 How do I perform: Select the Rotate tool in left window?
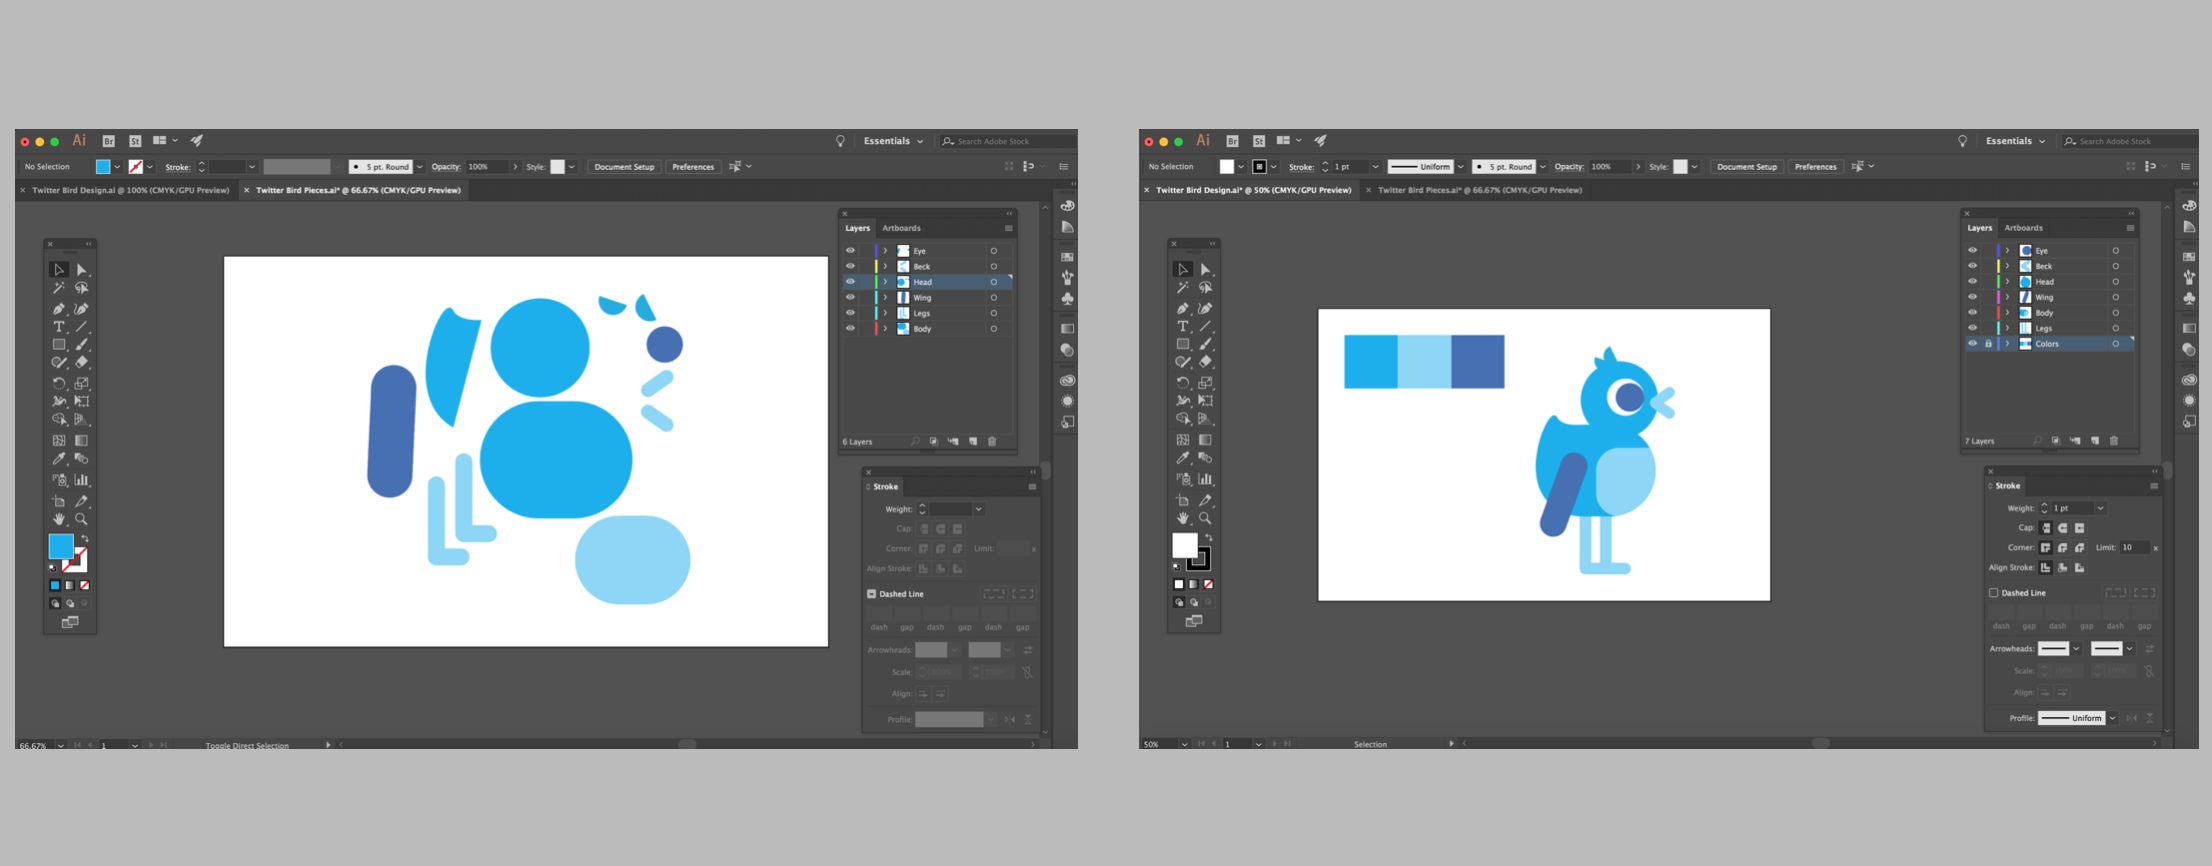point(59,383)
